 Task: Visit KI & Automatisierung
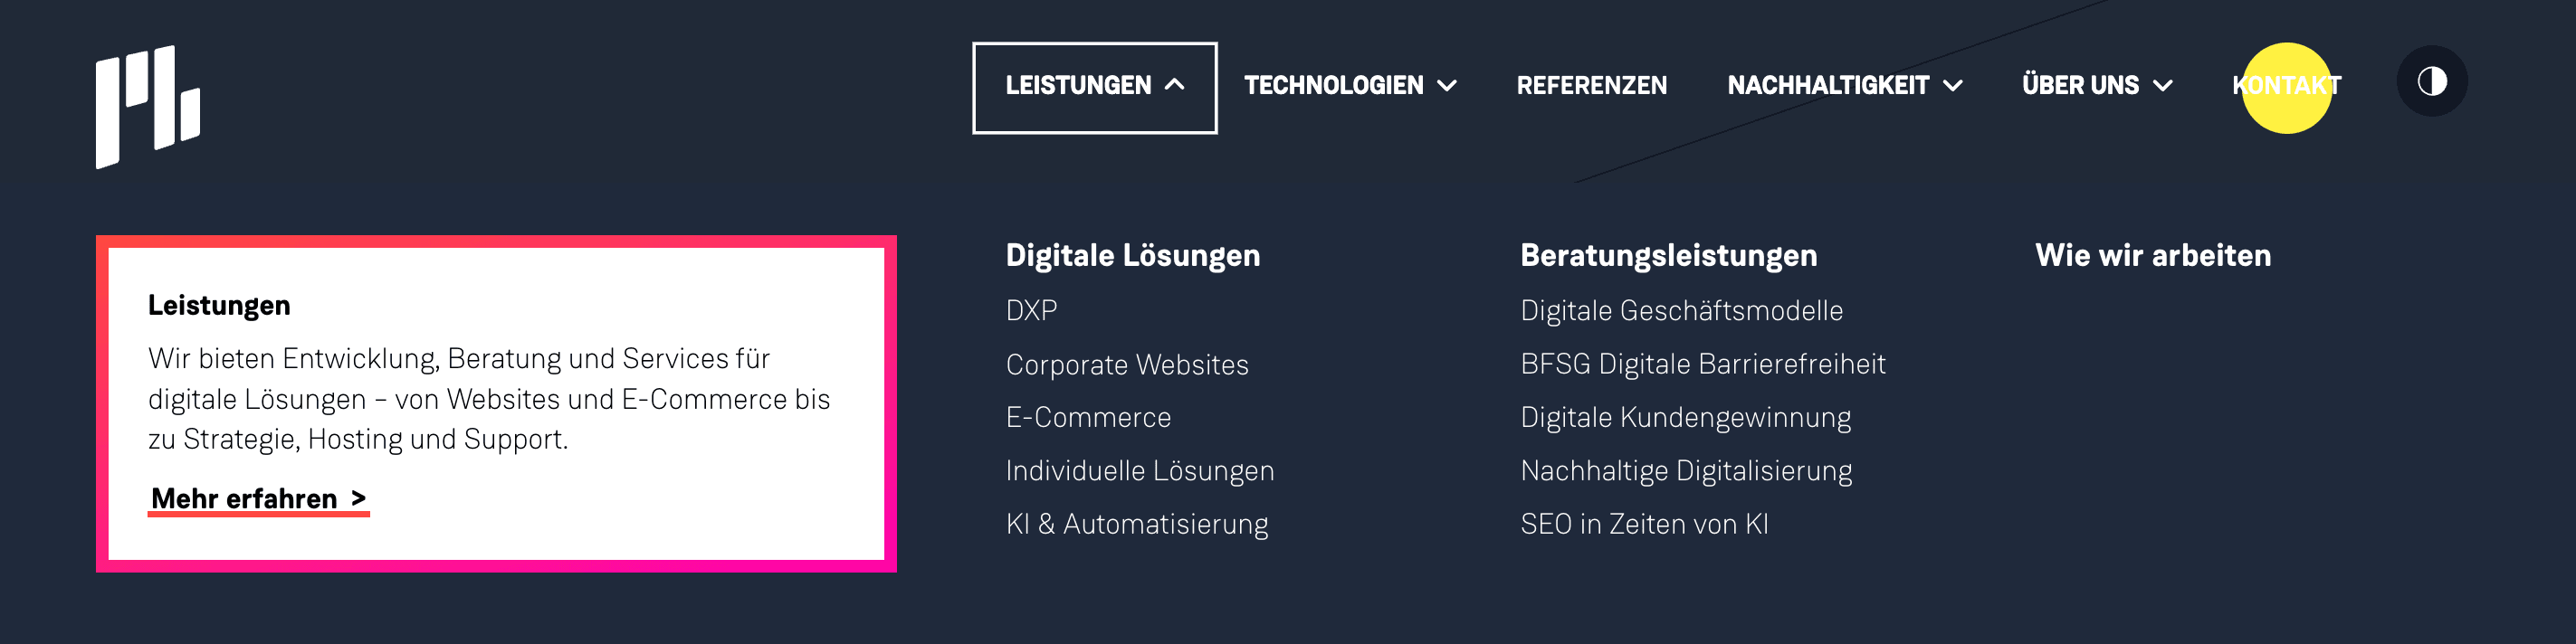[1136, 524]
